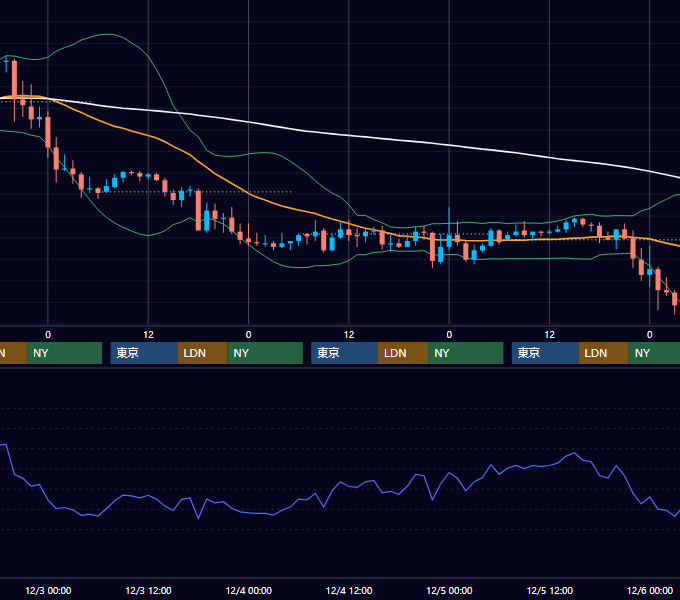
Task: Click the 12/5 00:00 date label
Action: point(449,590)
